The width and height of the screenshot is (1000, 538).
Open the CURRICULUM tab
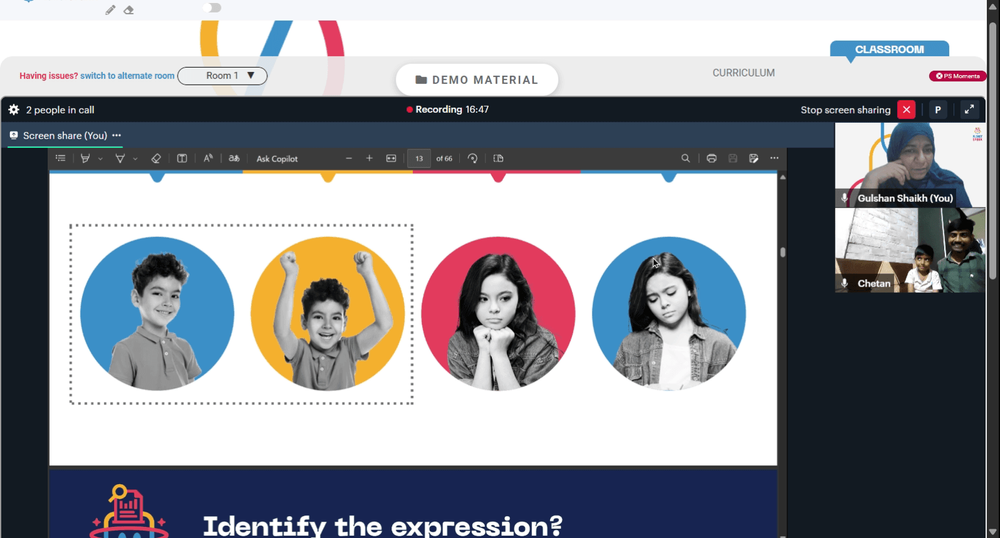(744, 73)
